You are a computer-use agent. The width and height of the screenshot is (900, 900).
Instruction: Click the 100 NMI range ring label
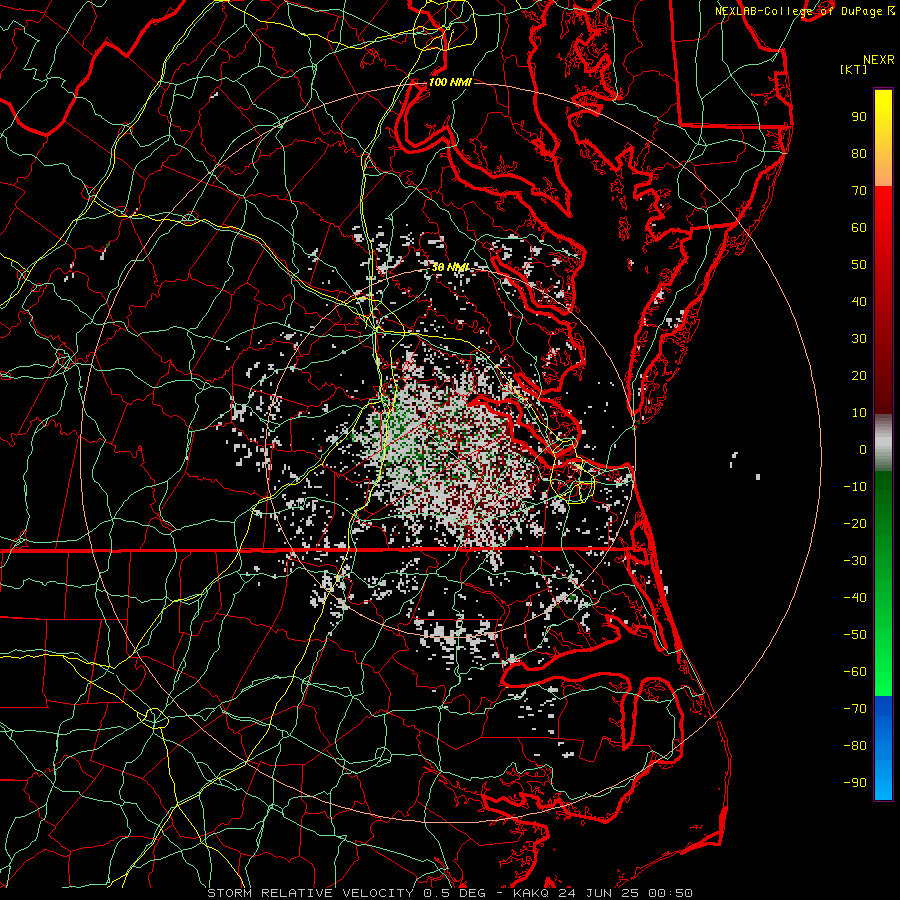coord(449,83)
